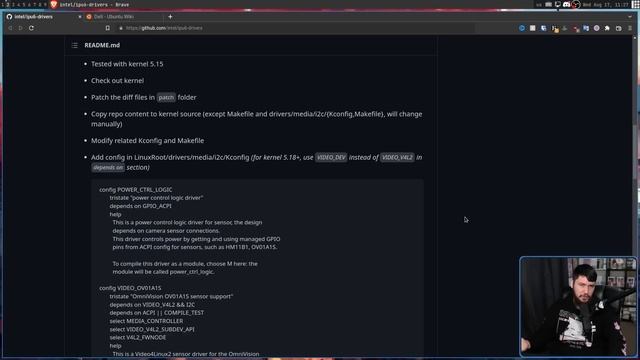Click the Brave logo in the title bar
This screenshot has width=640, height=360.
pyautogui.click(x=53, y=4)
